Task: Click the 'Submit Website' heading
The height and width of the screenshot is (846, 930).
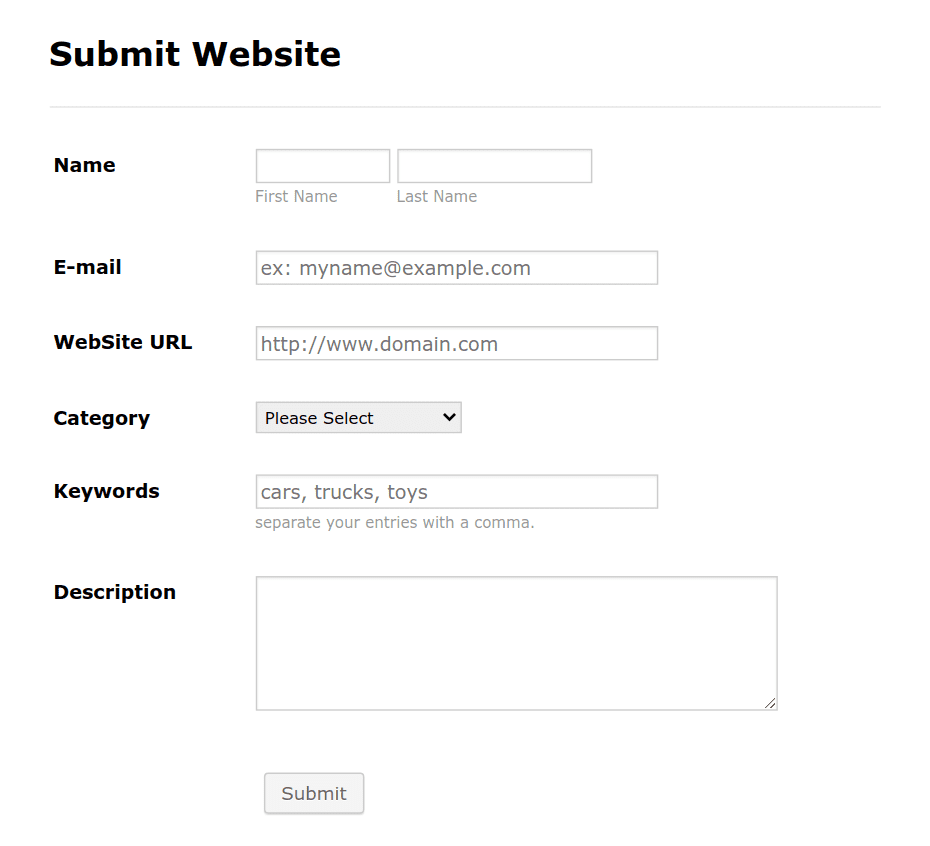Action: coord(195,54)
